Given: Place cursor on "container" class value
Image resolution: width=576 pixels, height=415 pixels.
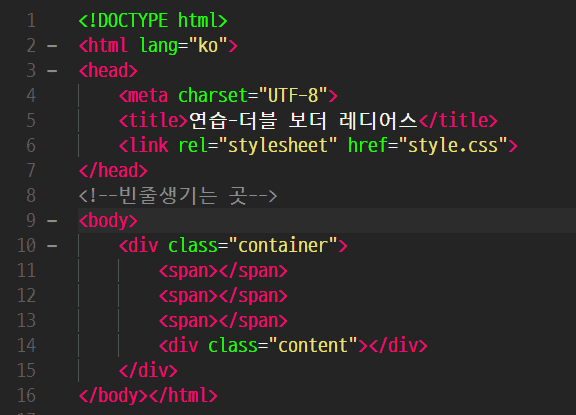Looking at the screenshot, I should 283,246.
